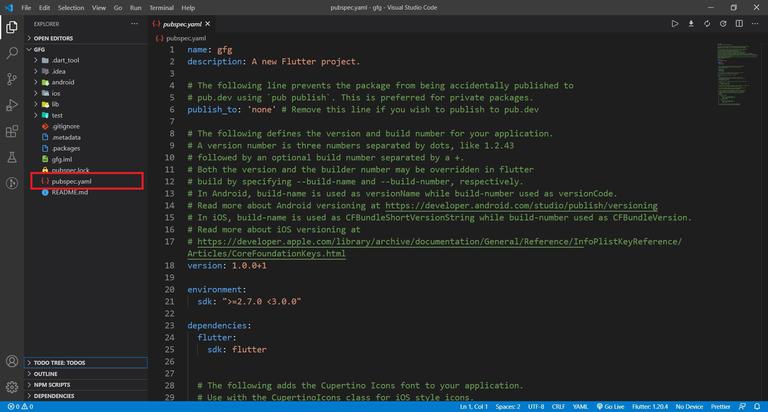Select the pubspec.yaml editor tab
768x412 pixels.
(182, 24)
